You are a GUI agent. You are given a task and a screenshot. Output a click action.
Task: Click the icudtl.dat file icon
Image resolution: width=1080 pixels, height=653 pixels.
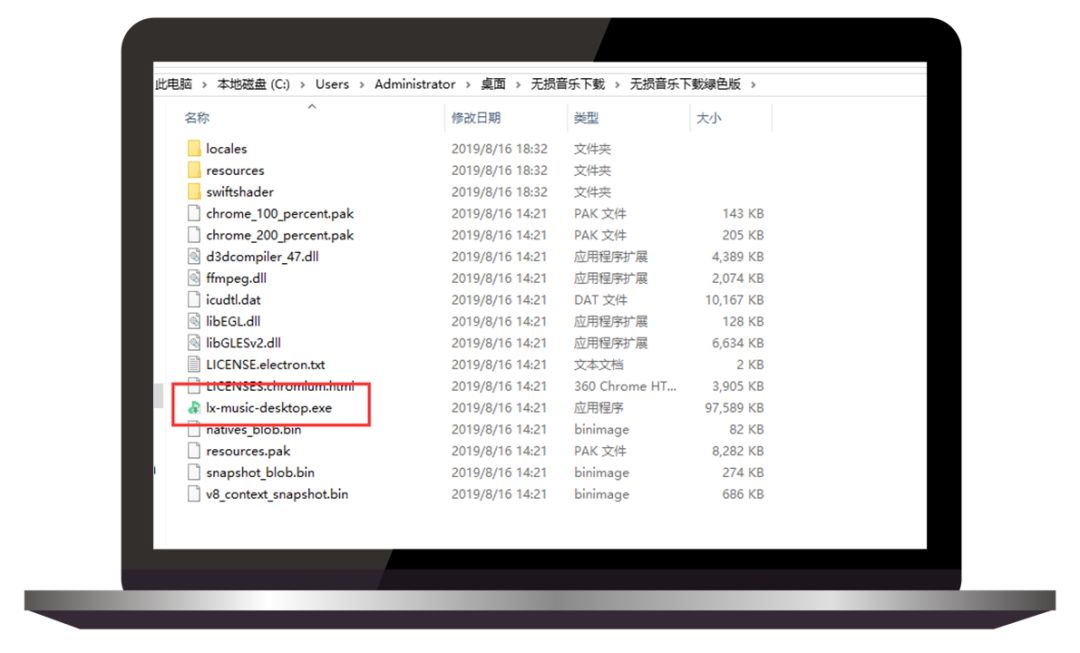(x=193, y=299)
